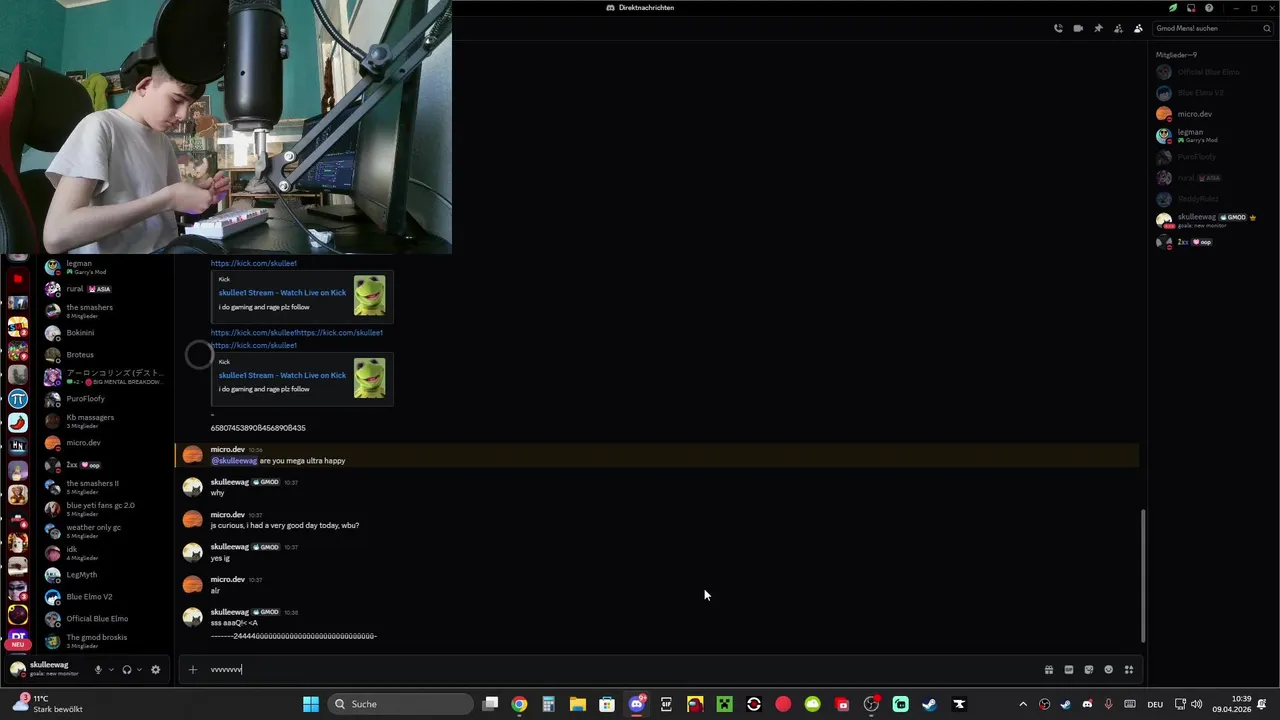Select the HN server icon
1280x720 pixels.
18,446
